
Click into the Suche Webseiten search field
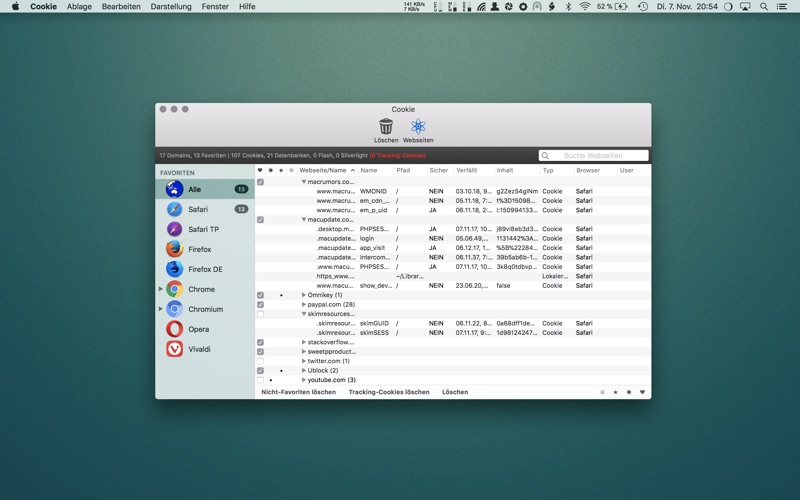click(593, 156)
